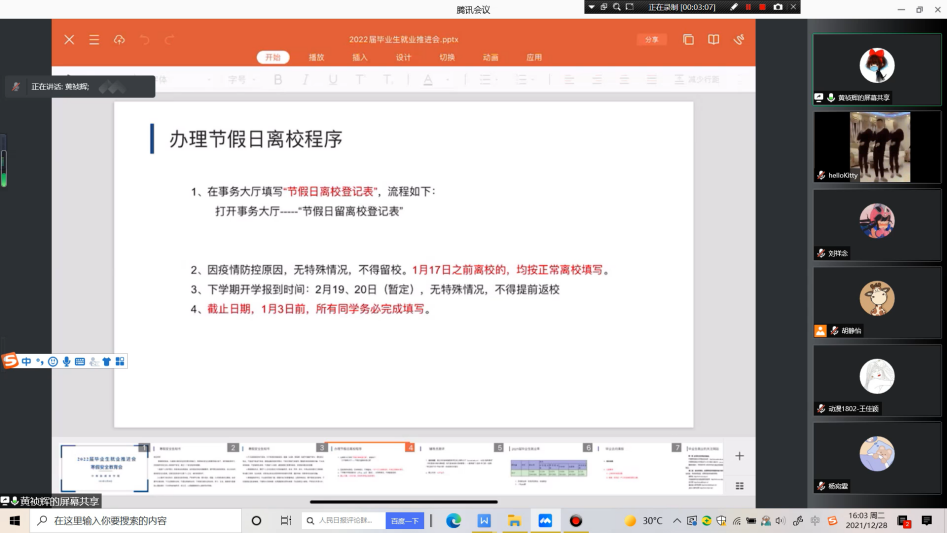Viewport: 947px width, 533px height.
Task: Click the pencil annotation icon in recorder bar
Action: coord(734,7)
